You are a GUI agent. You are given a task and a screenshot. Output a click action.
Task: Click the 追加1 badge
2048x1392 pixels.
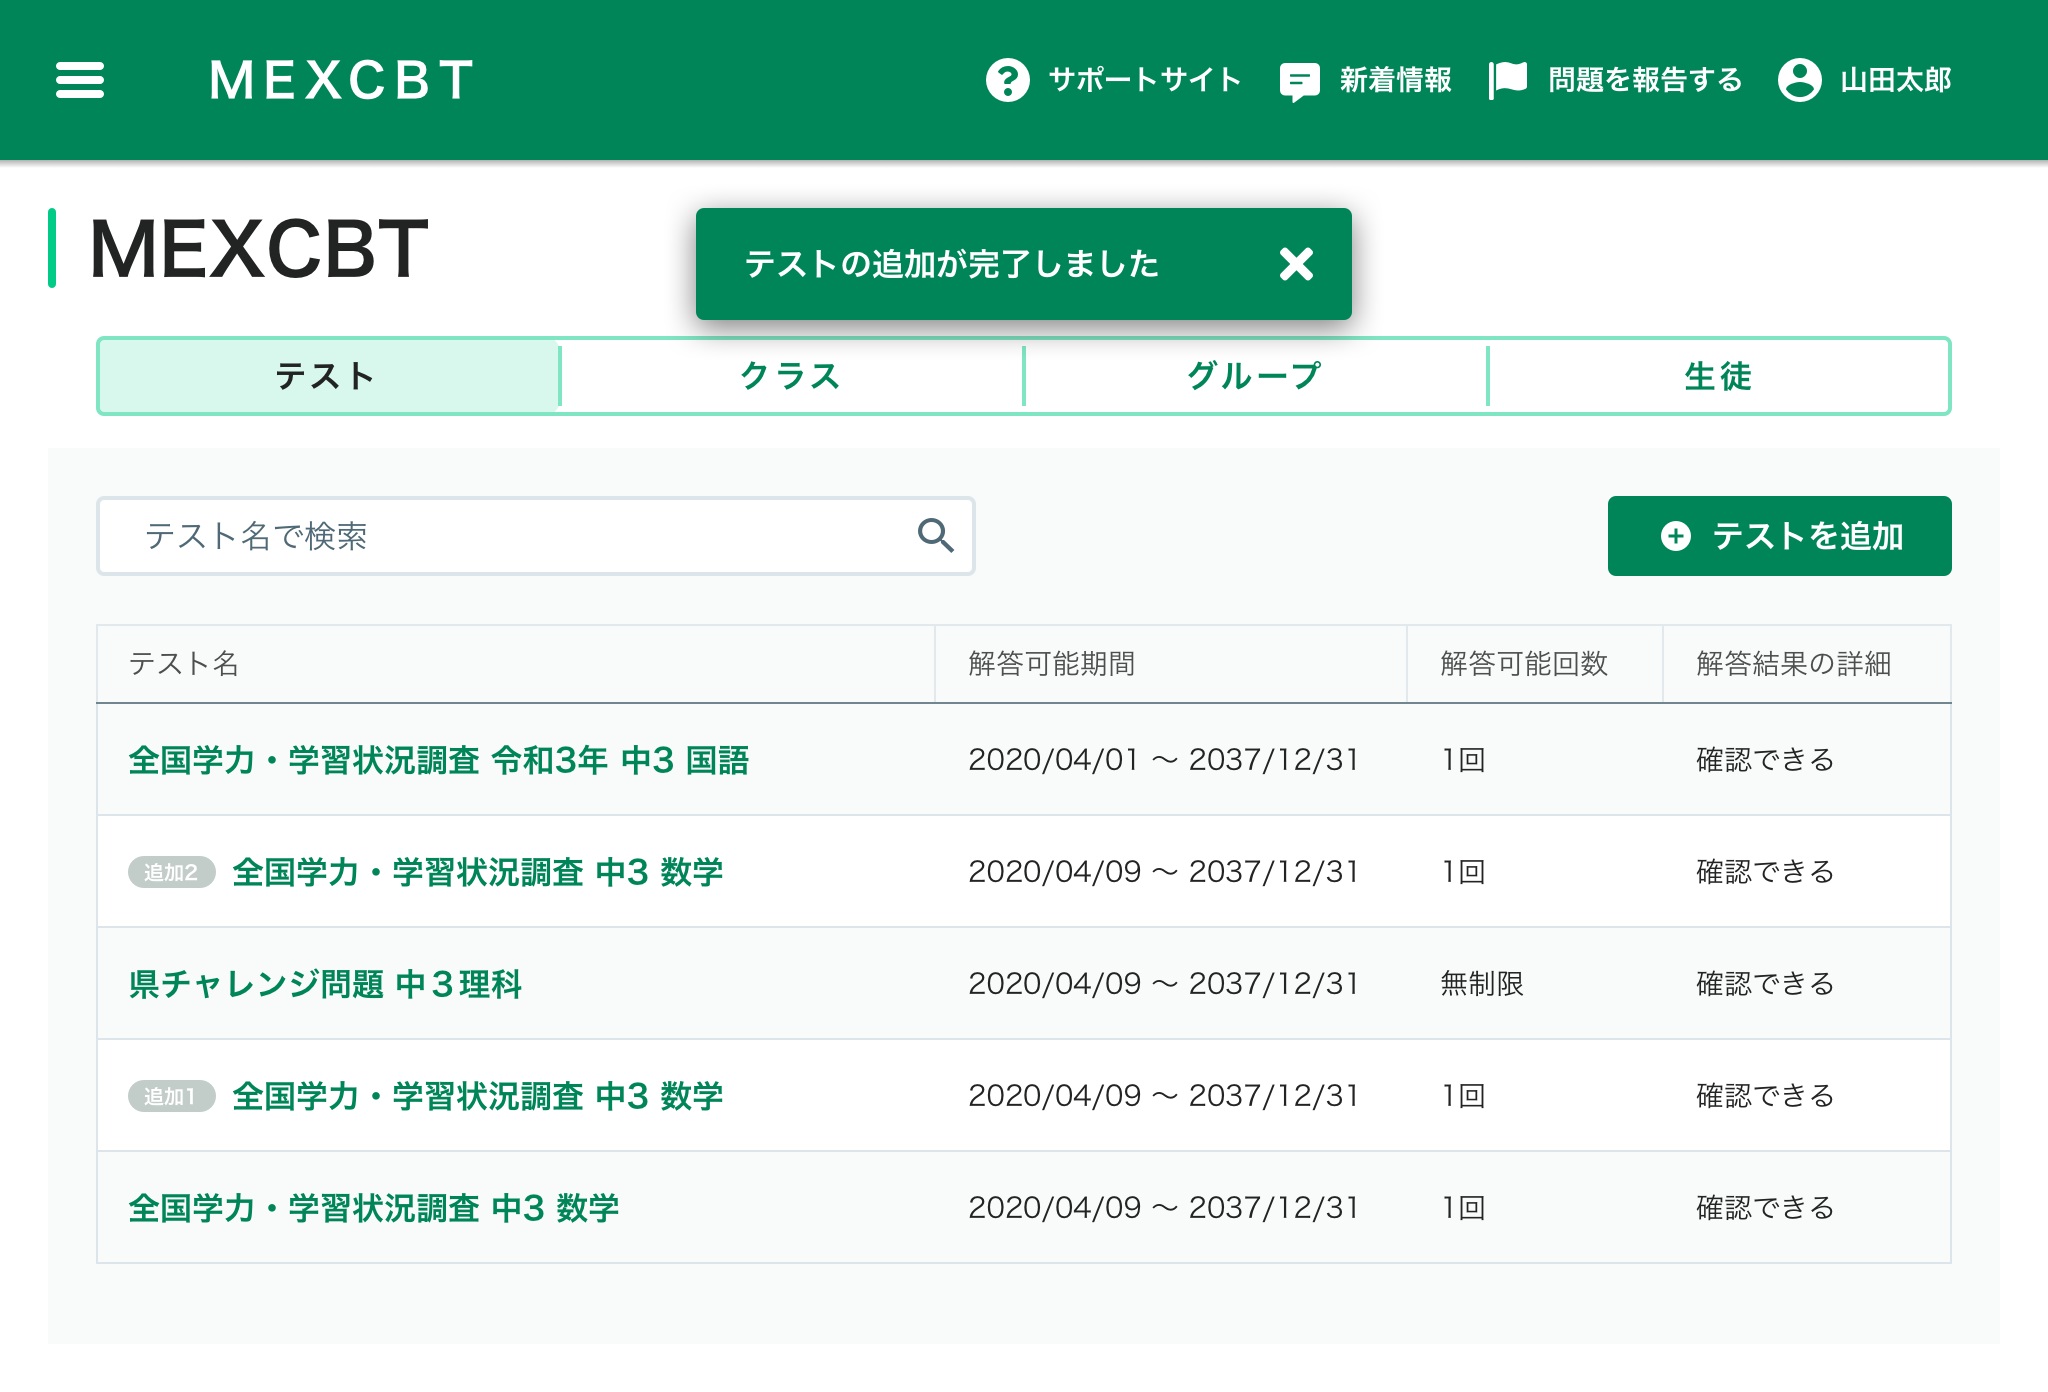coord(171,1096)
